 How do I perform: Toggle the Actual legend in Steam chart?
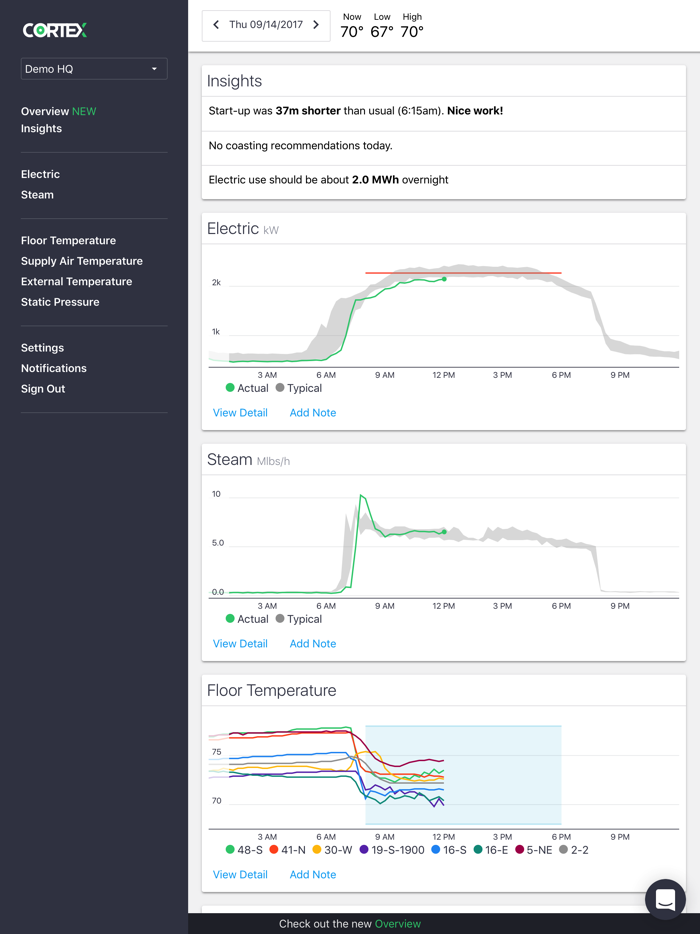(x=230, y=619)
